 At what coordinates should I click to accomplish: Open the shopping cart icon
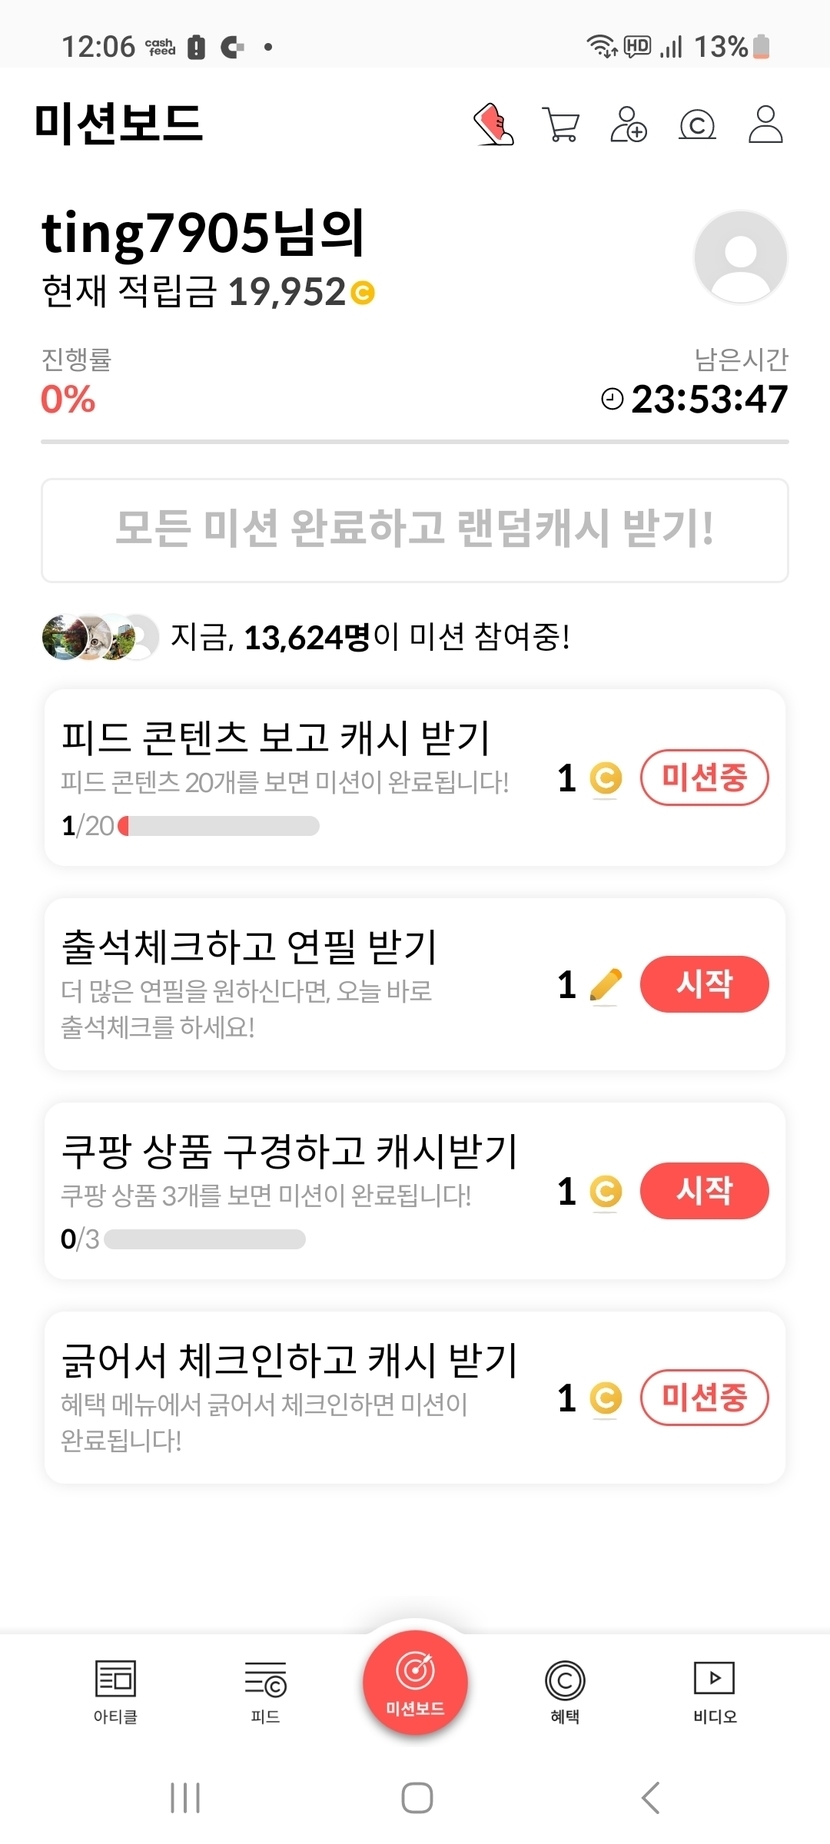pos(561,125)
